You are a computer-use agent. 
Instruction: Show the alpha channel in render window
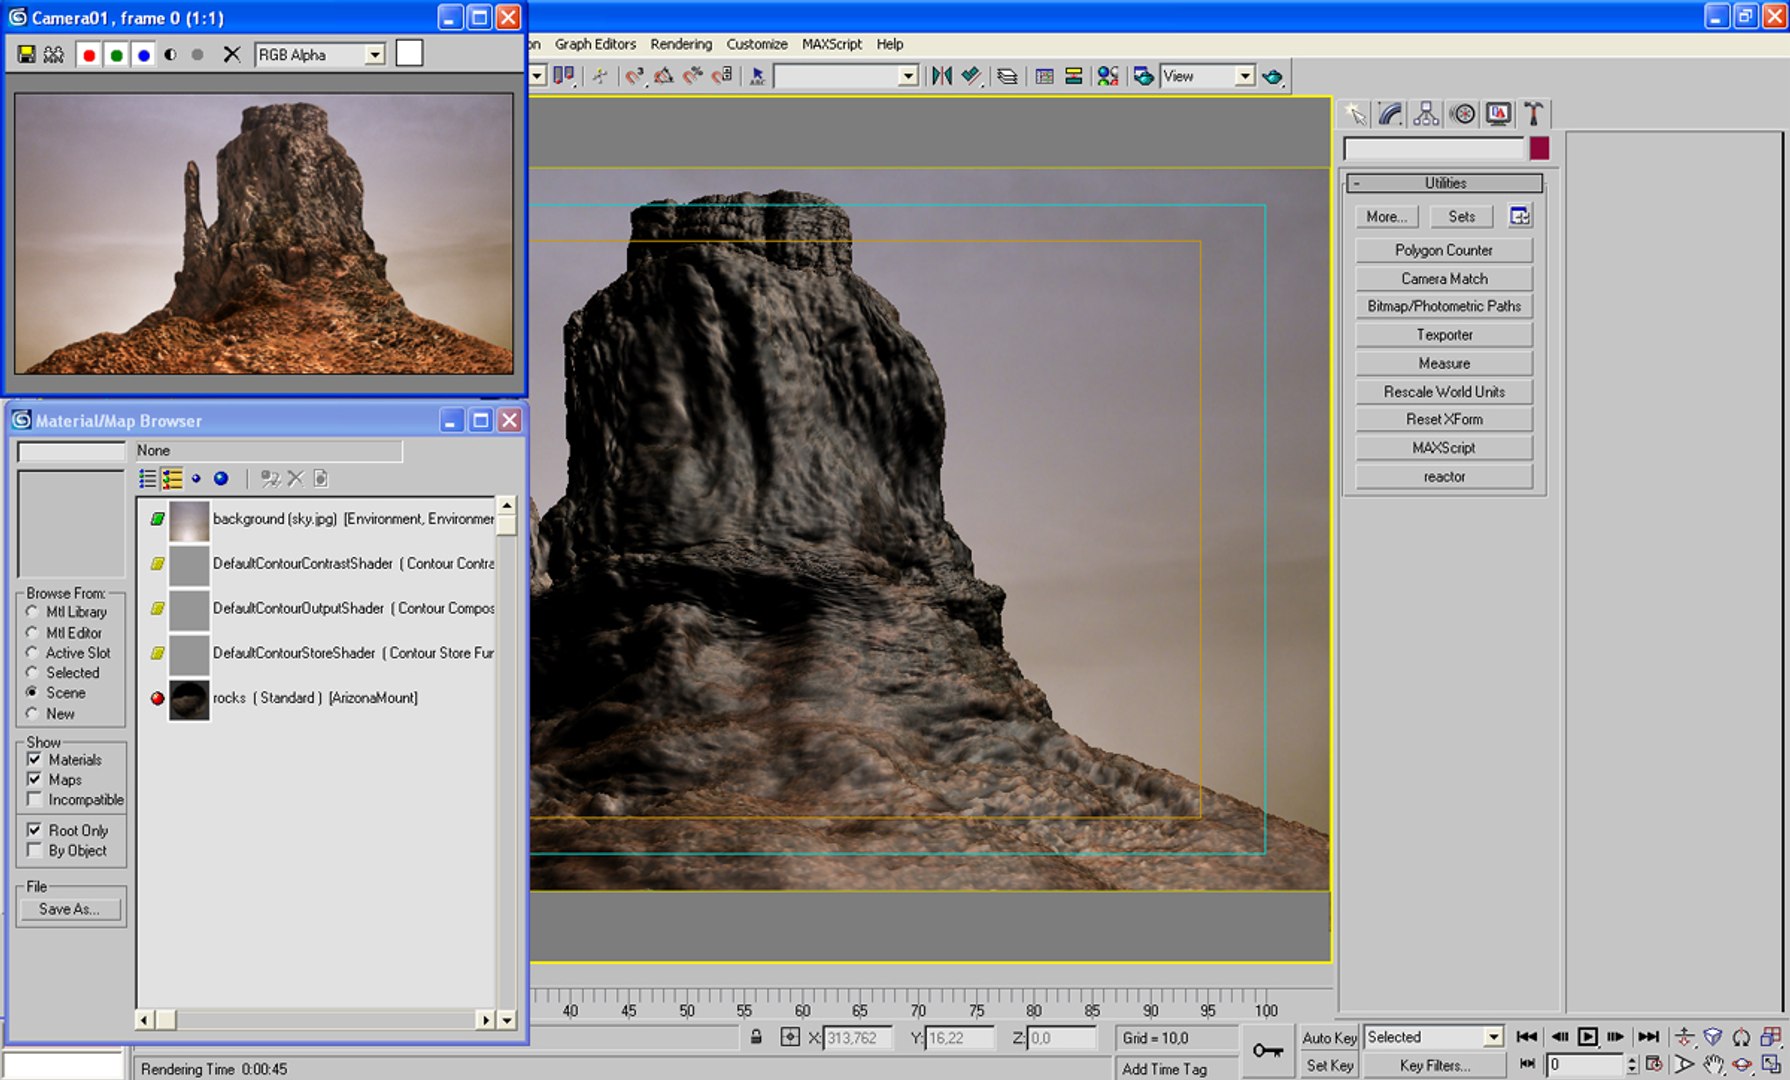point(171,55)
